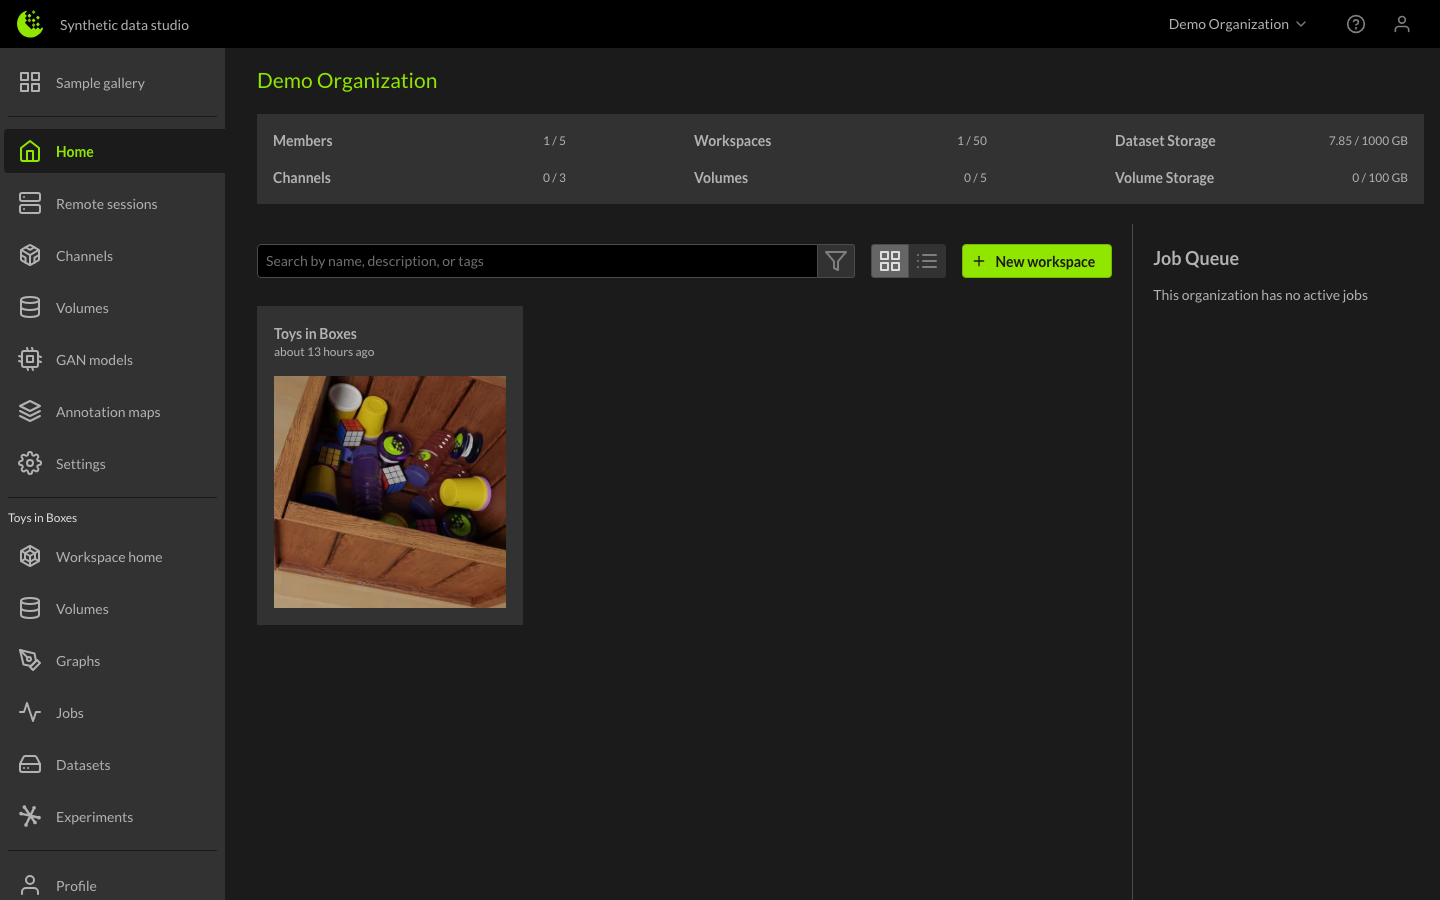Create a New workspace
This screenshot has width=1440, height=900.
pos(1036,261)
